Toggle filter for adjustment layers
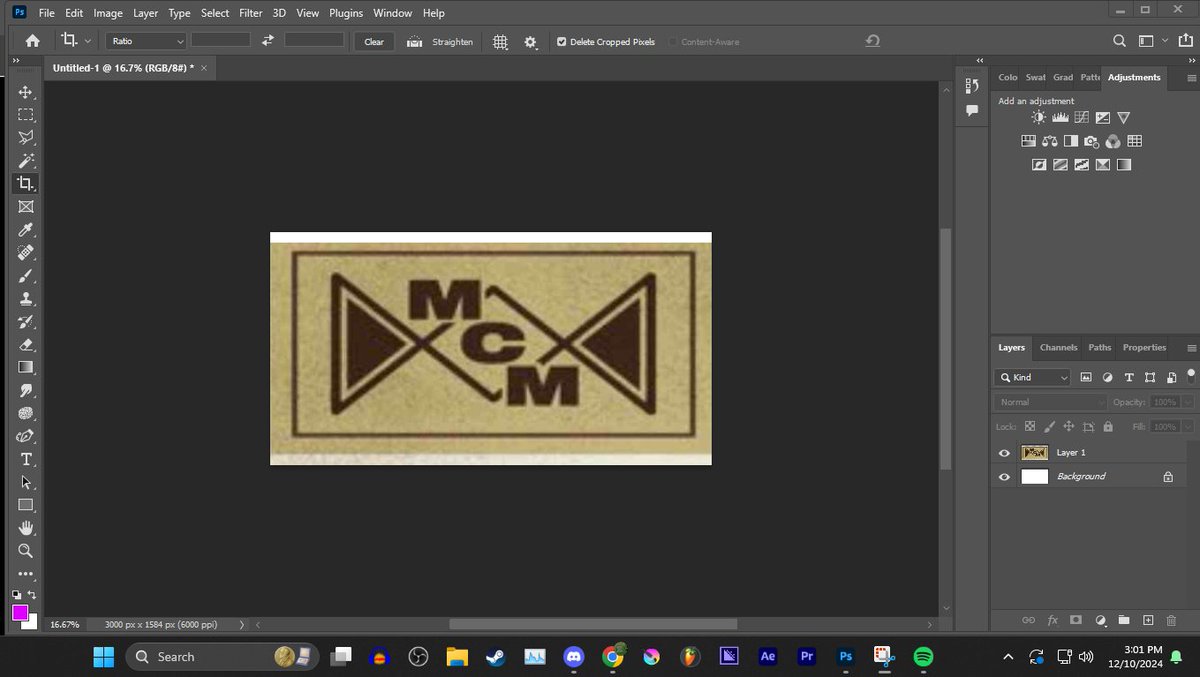 click(x=1107, y=377)
